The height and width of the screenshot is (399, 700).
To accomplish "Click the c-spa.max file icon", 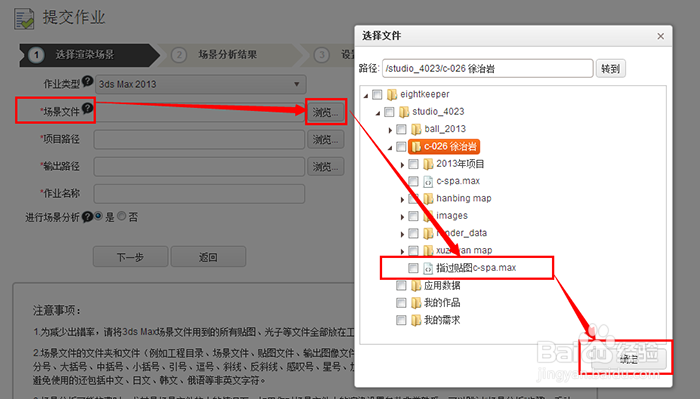I will [x=428, y=181].
